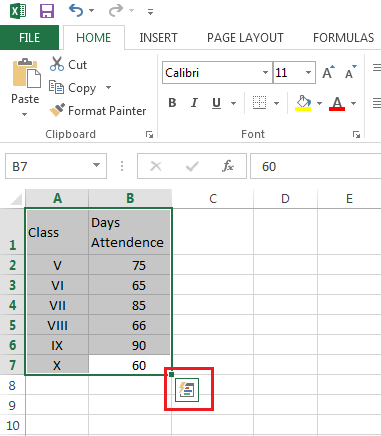Open the Undo history dropdown arrow
Image resolution: width=381 pixels, height=436 pixels.
(91, 11)
